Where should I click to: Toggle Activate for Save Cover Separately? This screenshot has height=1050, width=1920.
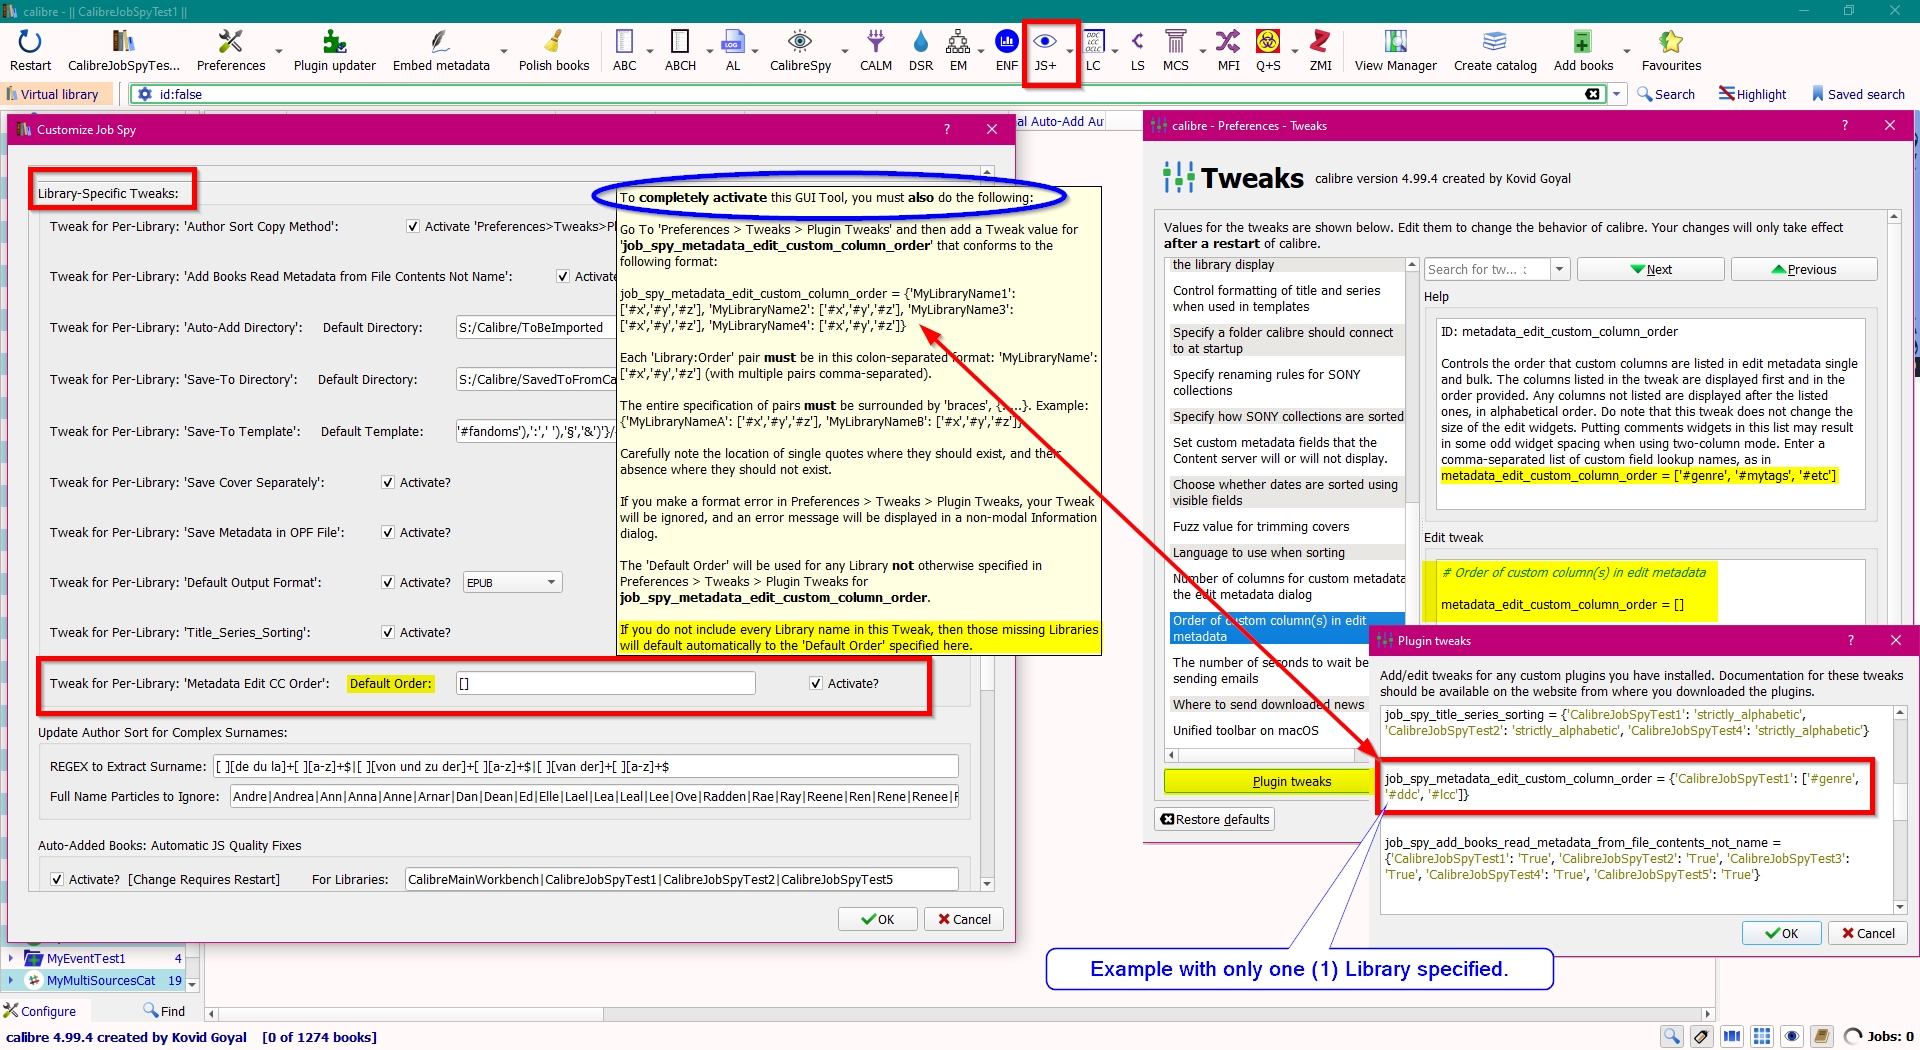pyautogui.click(x=388, y=483)
